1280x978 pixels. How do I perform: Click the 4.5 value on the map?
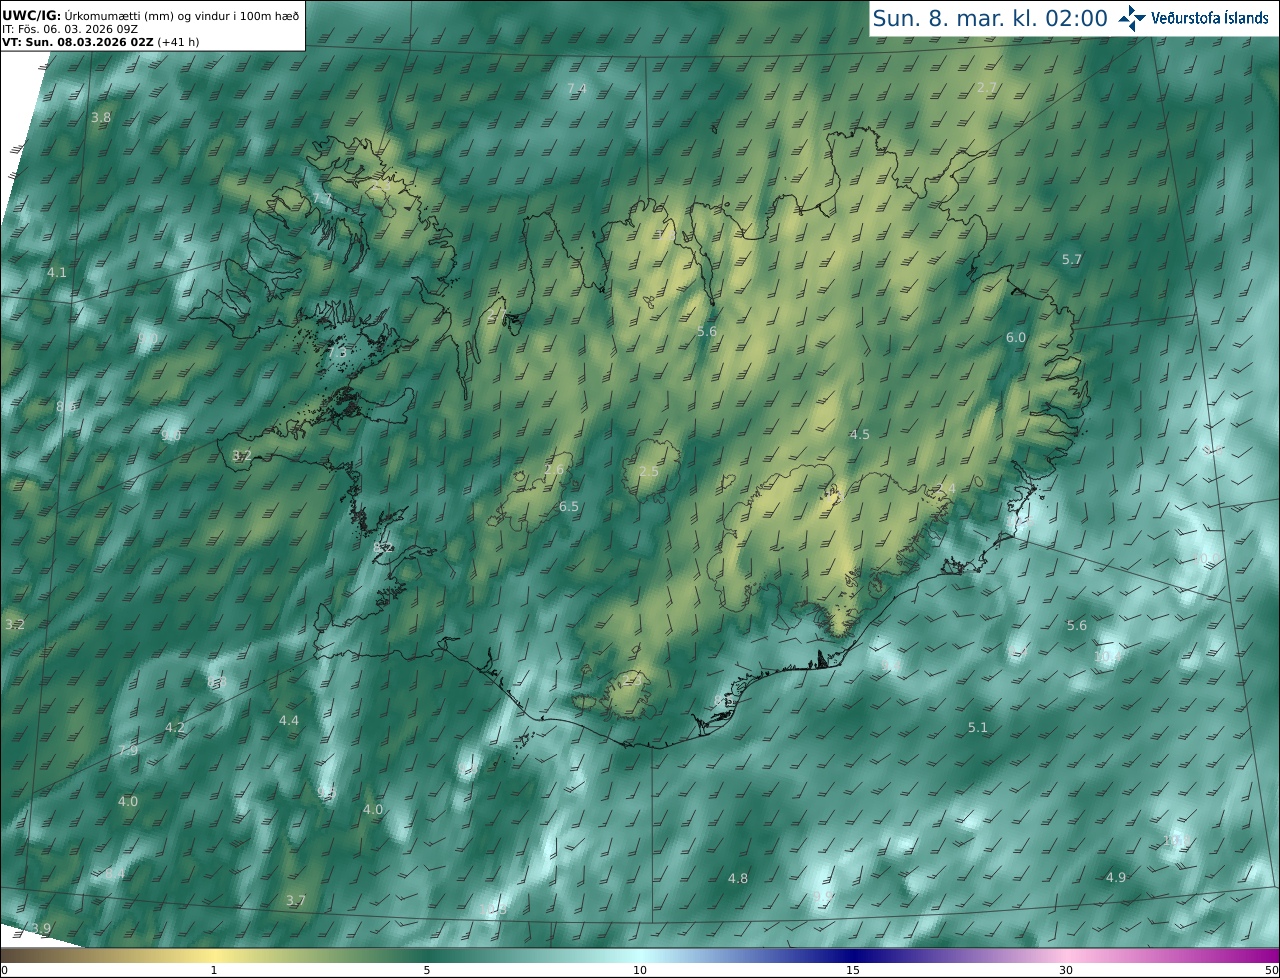click(x=860, y=434)
